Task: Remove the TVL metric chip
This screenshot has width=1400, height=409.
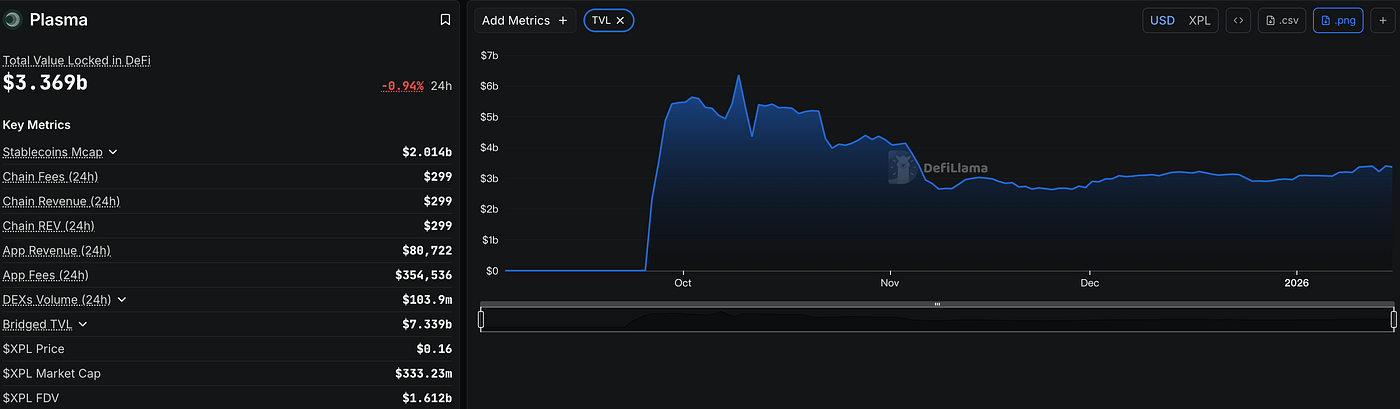Action: pos(620,20)
